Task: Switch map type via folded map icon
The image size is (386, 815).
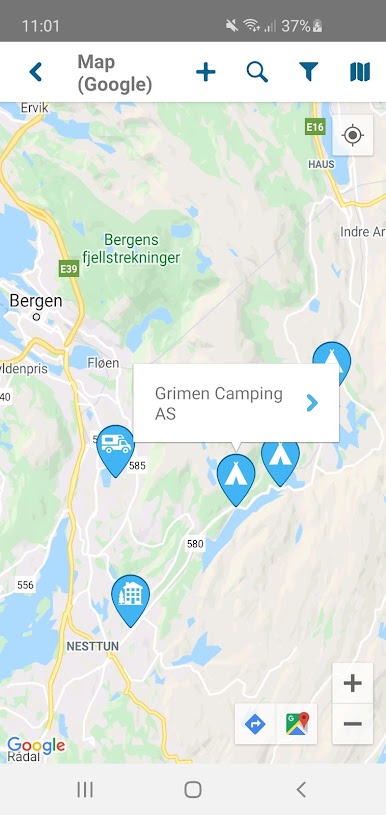Action: point(360,72)
